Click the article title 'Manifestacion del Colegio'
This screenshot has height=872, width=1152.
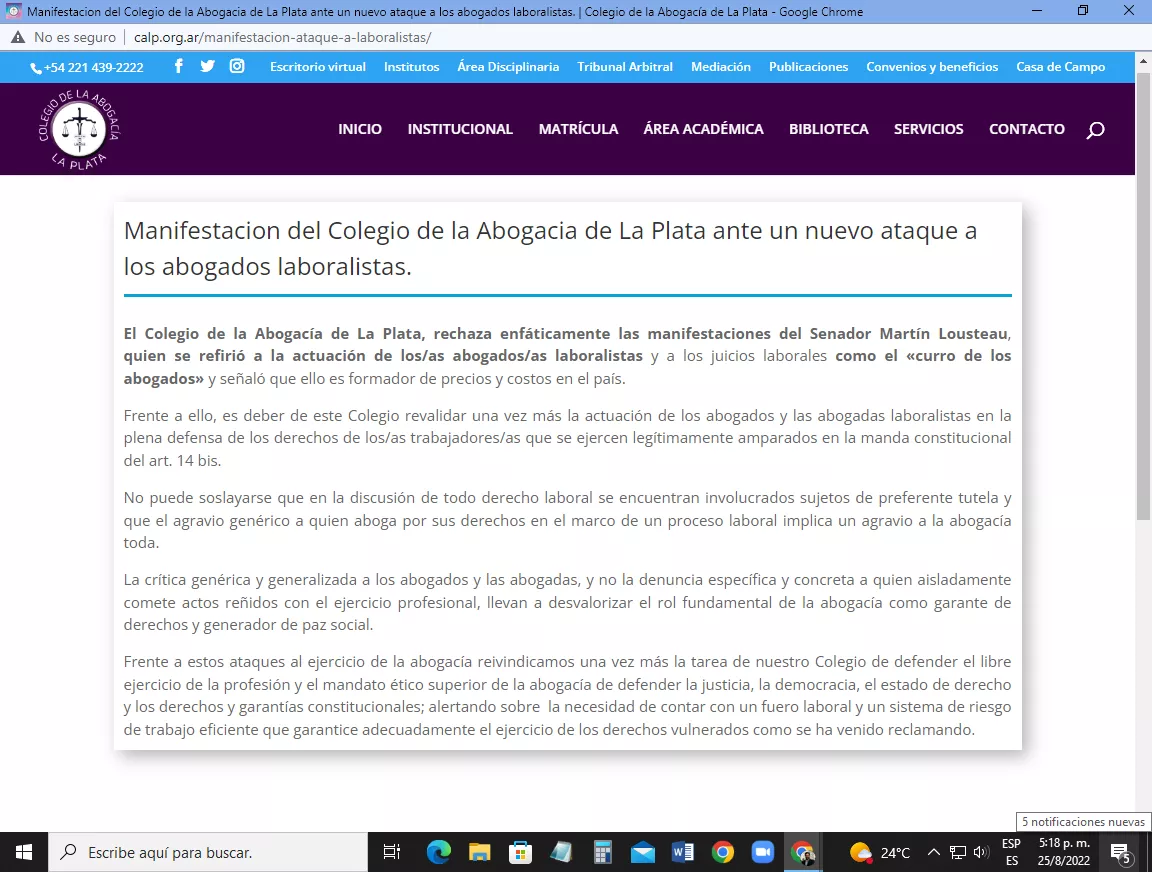point(550,248)
